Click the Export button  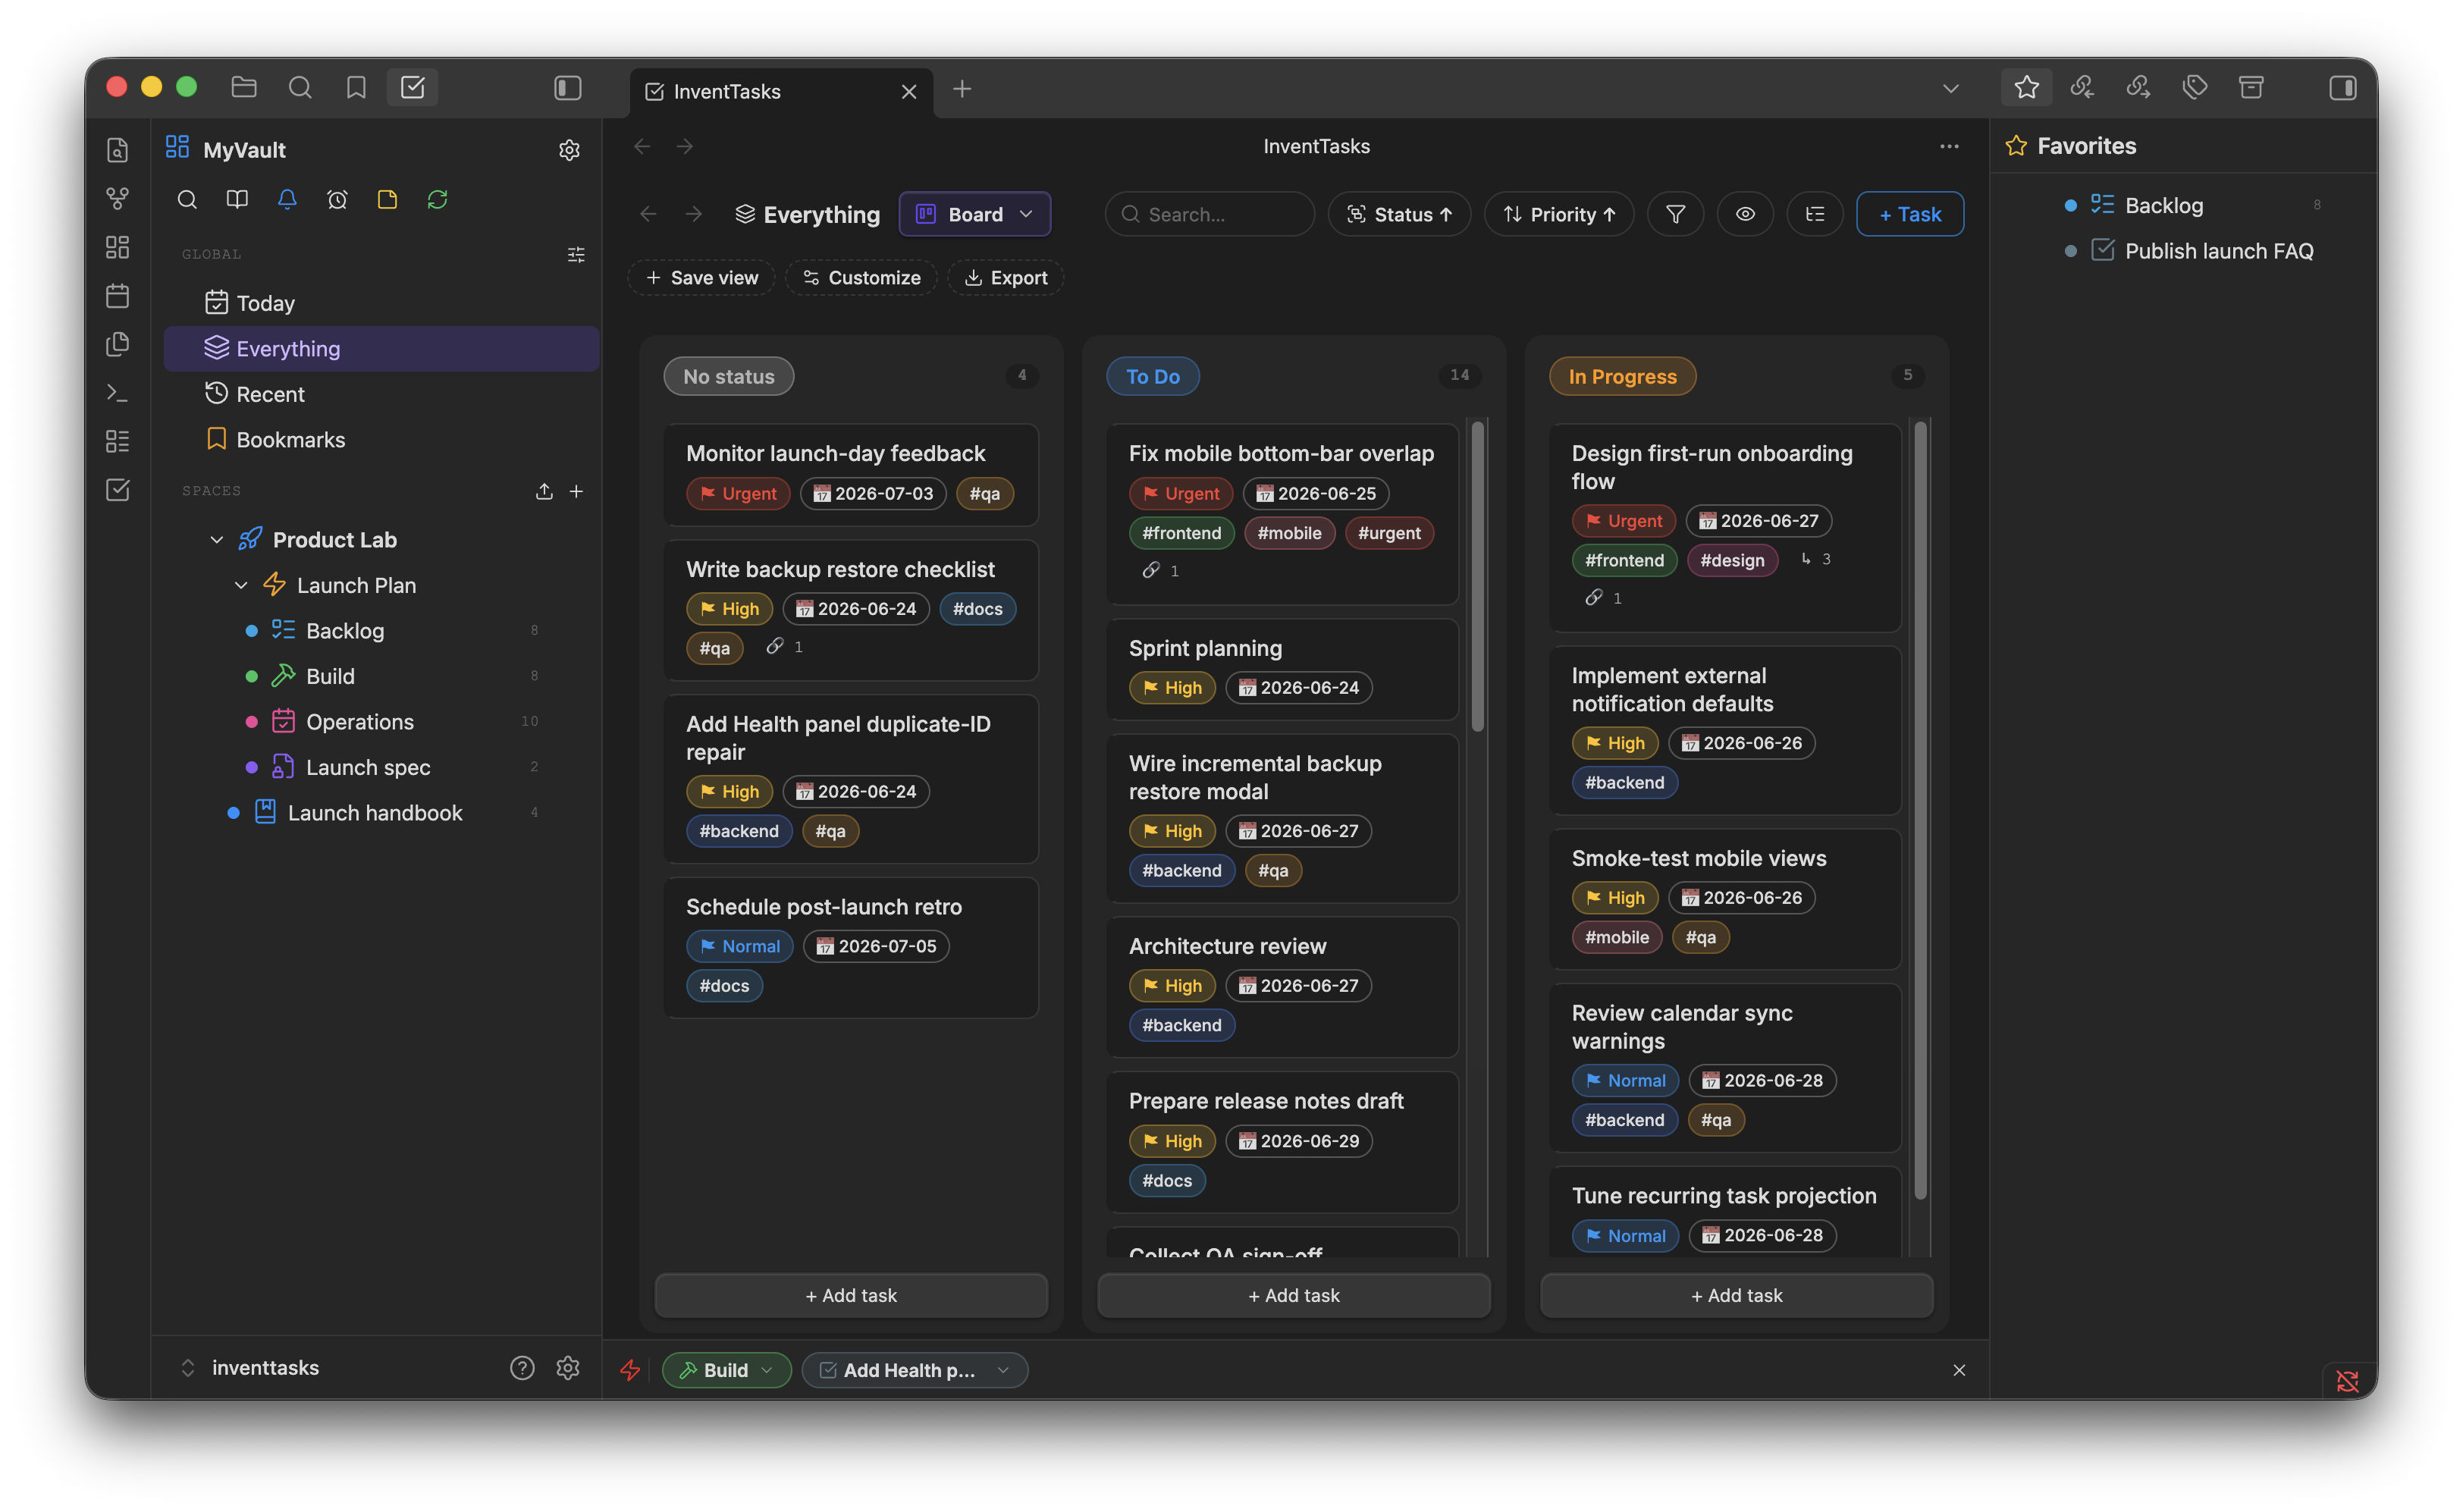click(1005, 278)
